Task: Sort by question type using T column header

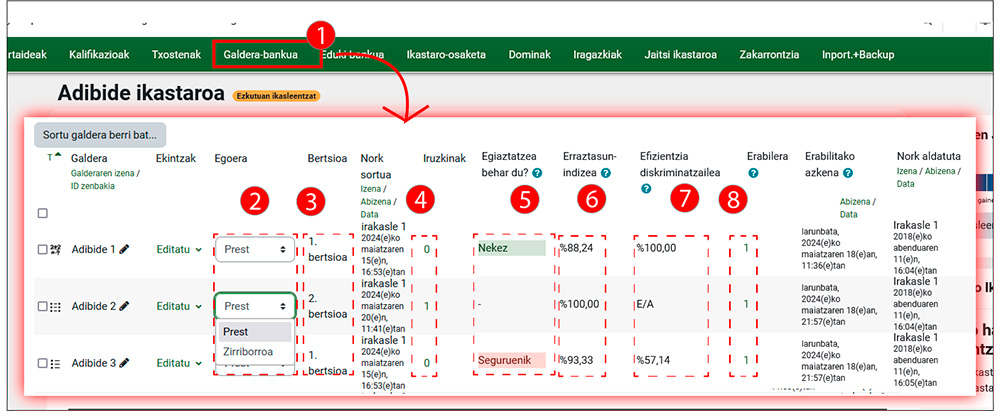Action: point(50,157)
